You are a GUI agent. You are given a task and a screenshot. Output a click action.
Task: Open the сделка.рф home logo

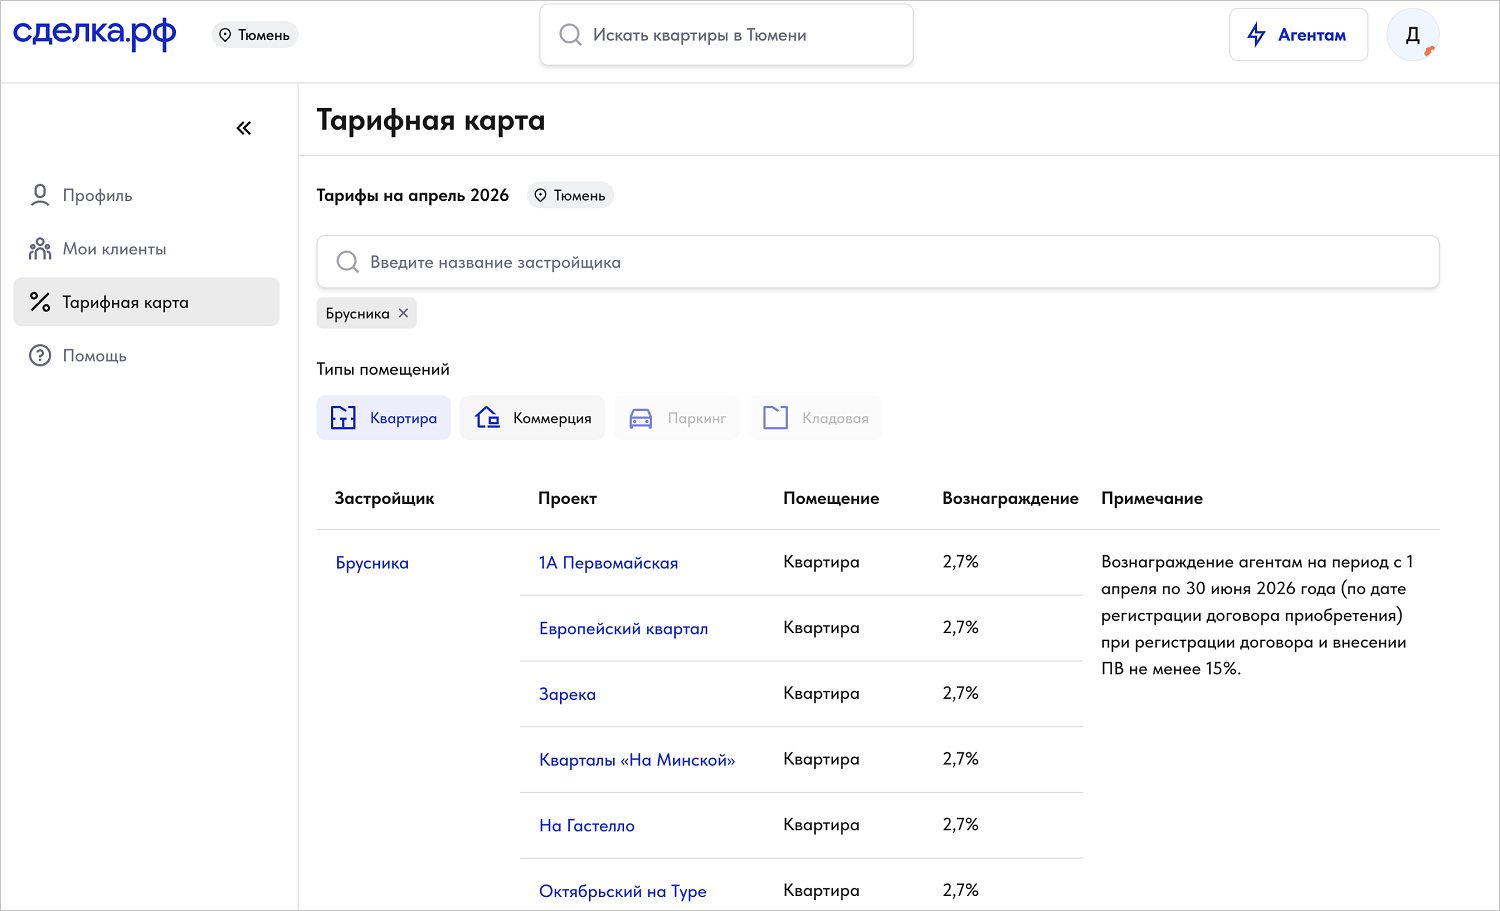(x=95, y=34)
